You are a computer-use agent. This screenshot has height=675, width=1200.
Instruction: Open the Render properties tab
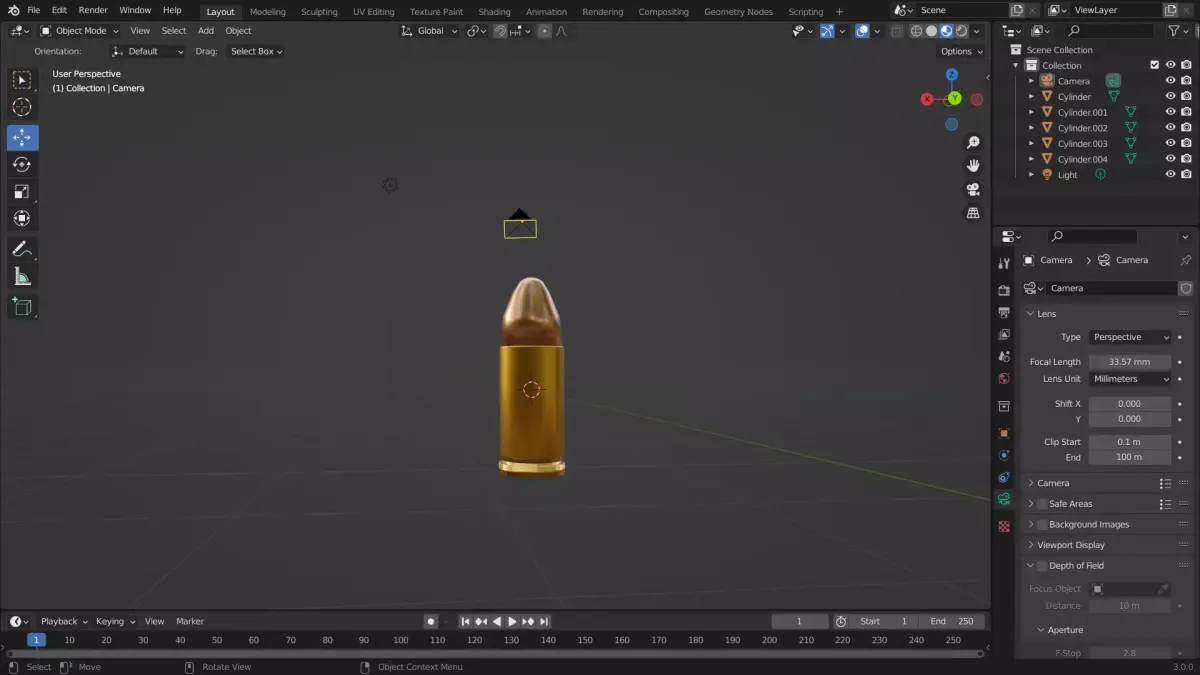click(x=1004, y=290)
